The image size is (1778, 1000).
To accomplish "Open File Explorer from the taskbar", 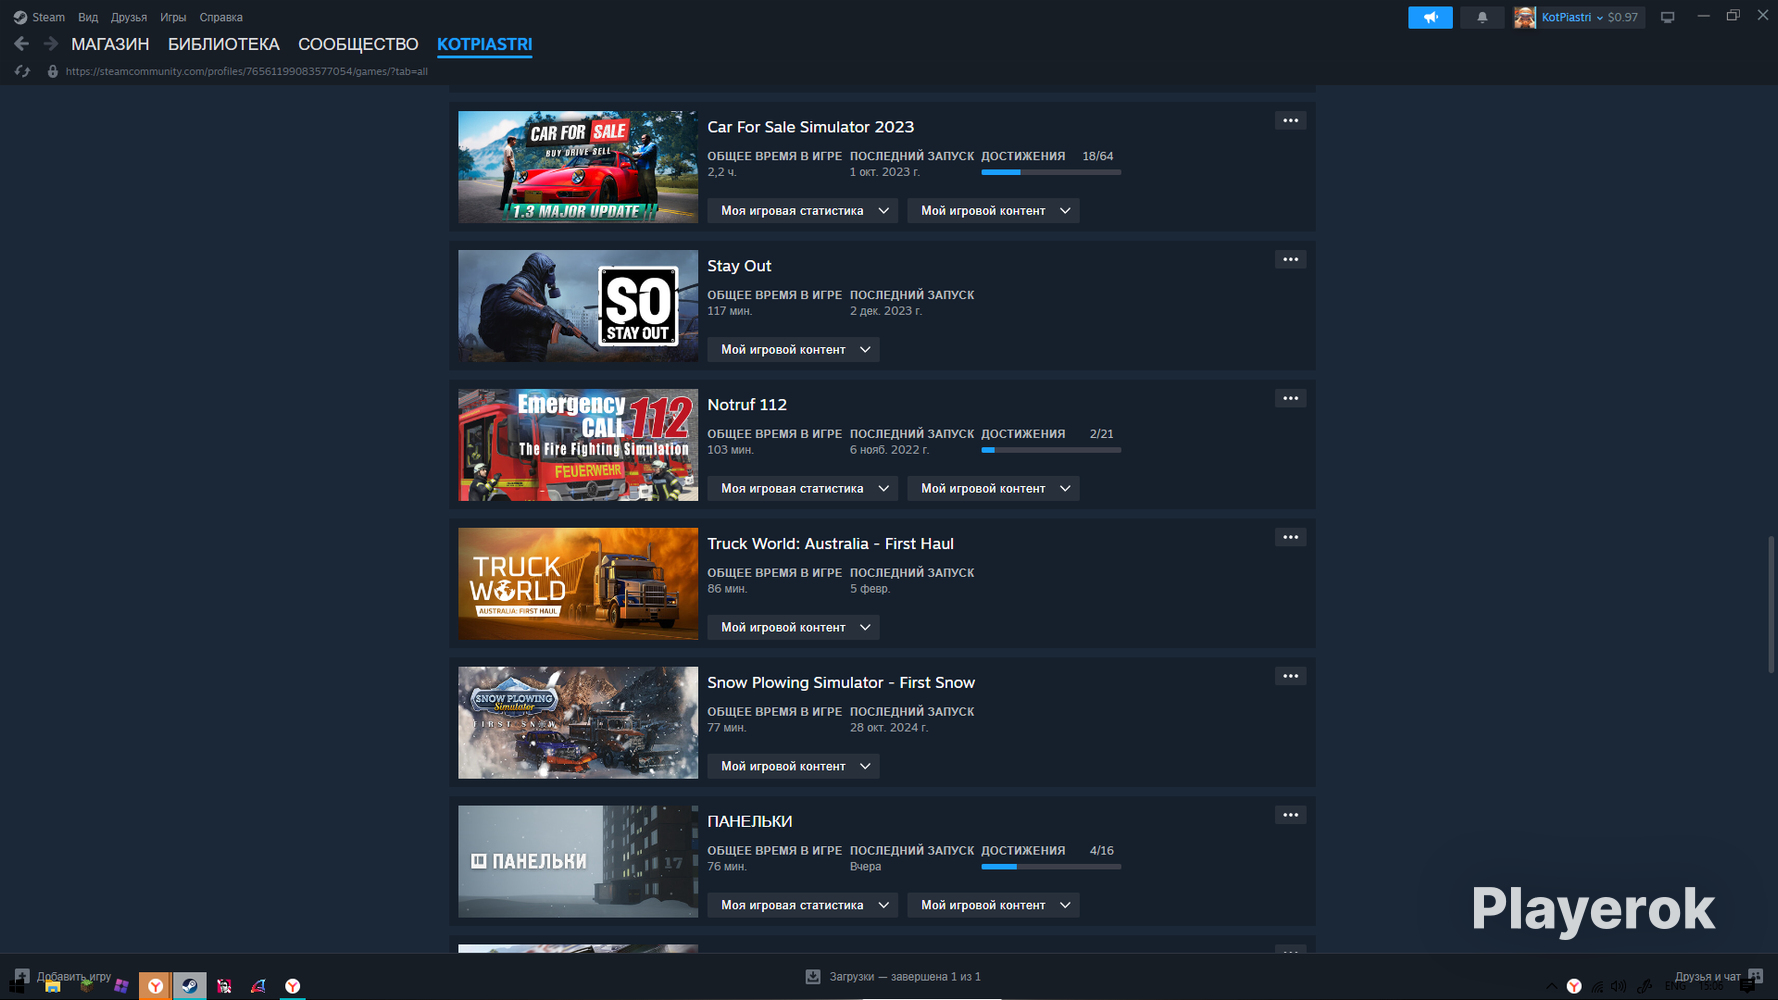I will tap(53, 986).
